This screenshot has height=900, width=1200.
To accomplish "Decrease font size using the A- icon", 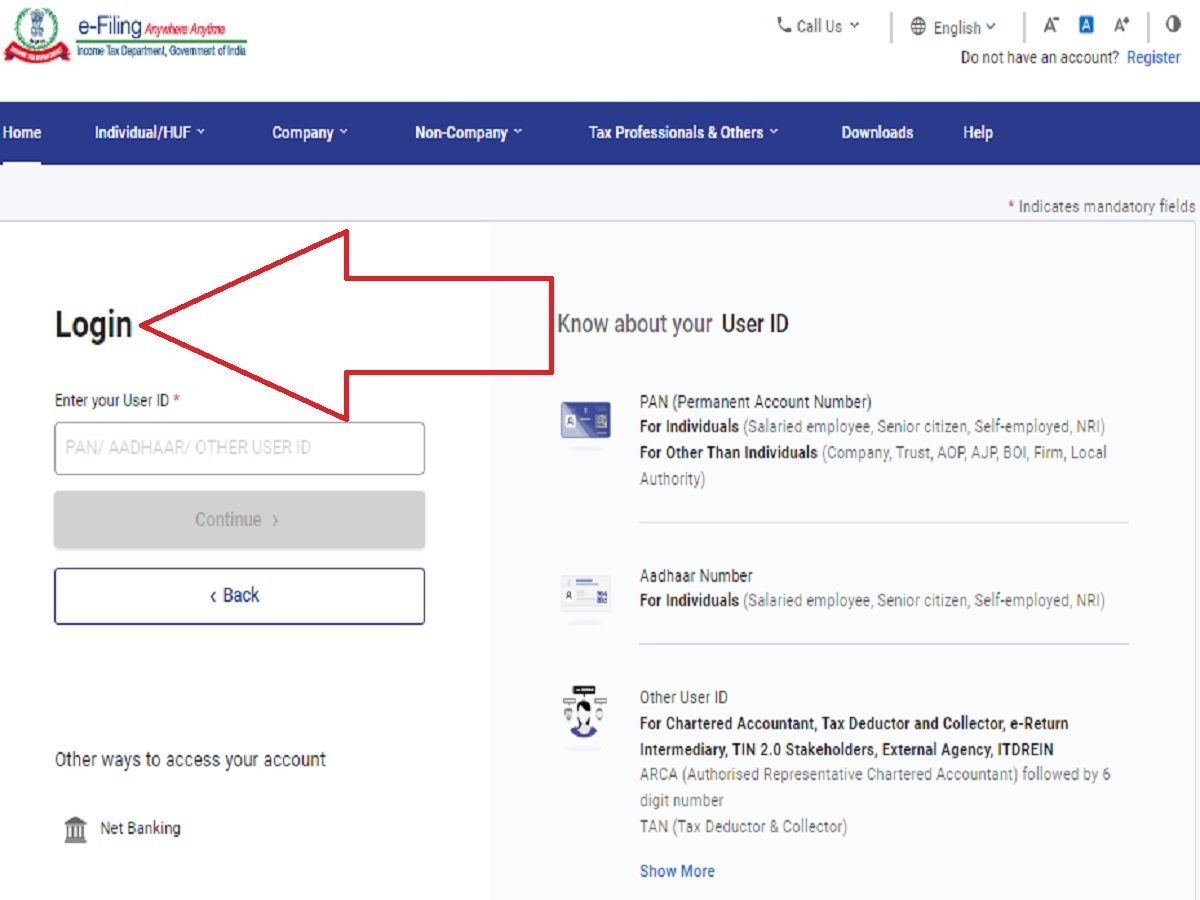I will 1050,27.
